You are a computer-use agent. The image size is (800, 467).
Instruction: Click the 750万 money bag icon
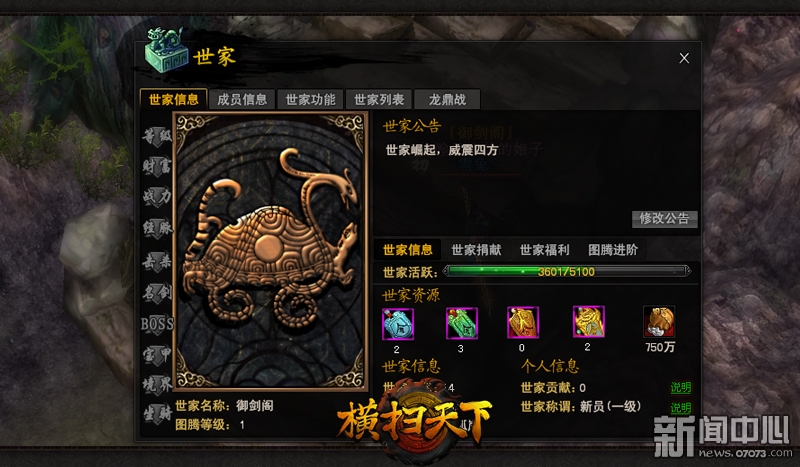coord(659,322)
